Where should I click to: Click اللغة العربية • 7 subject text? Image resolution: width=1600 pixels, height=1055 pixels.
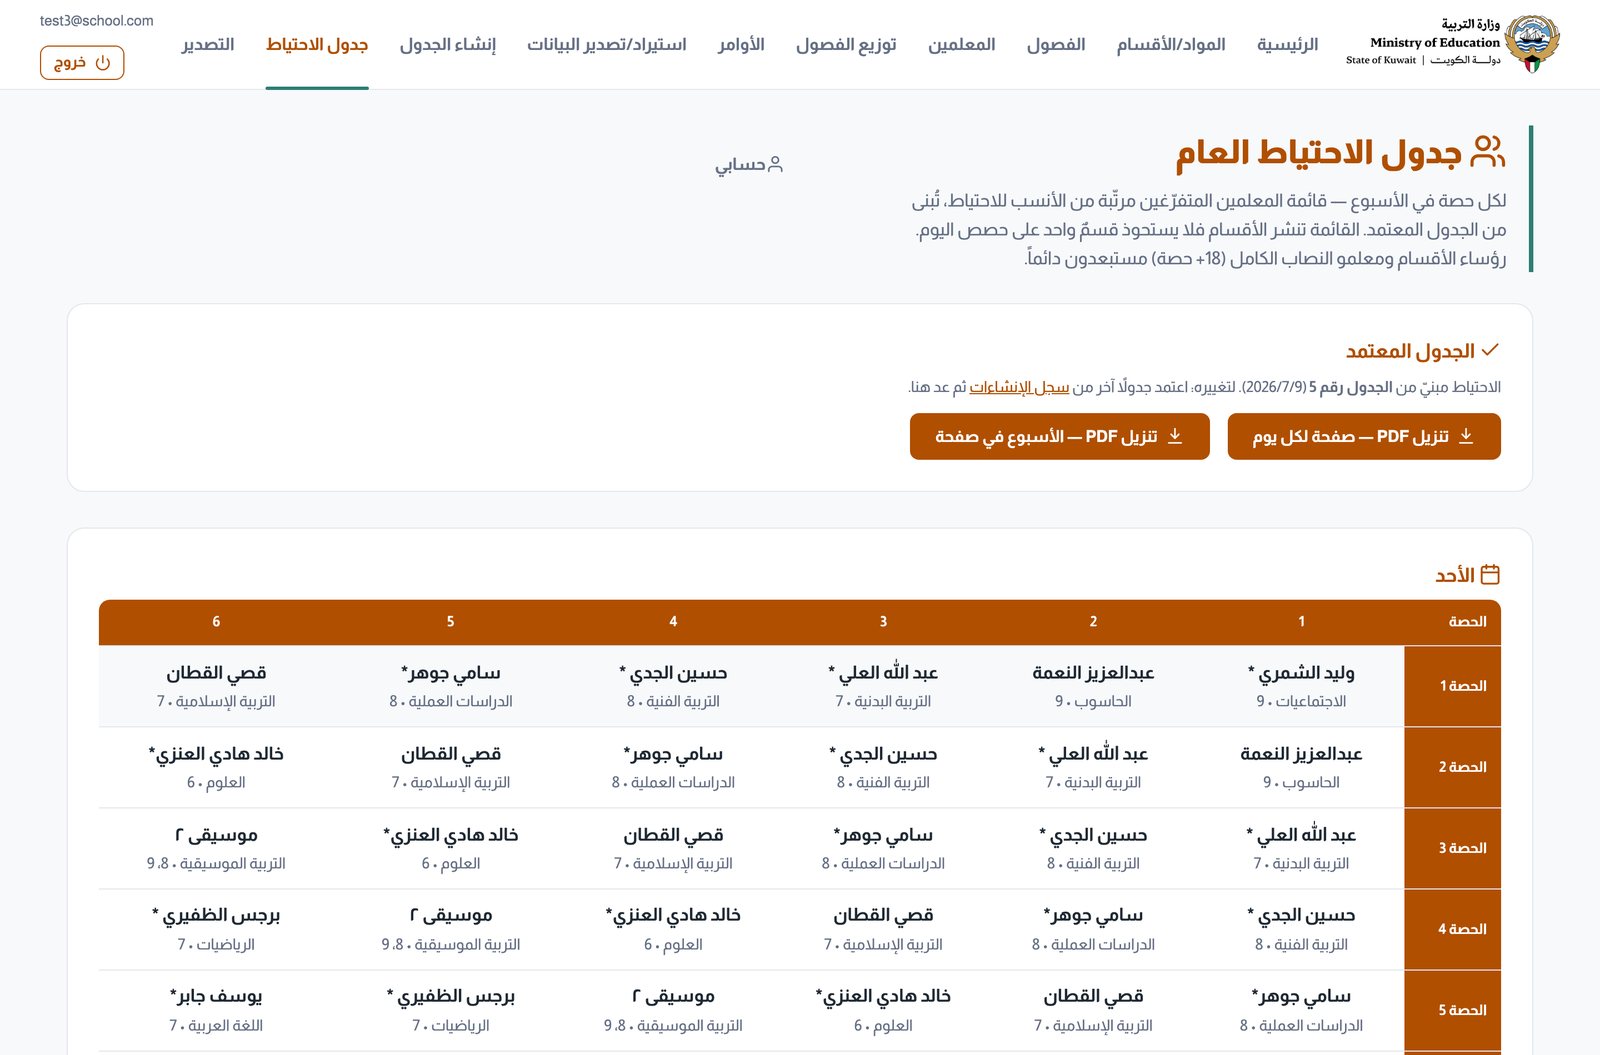[x=216, y=1026]
